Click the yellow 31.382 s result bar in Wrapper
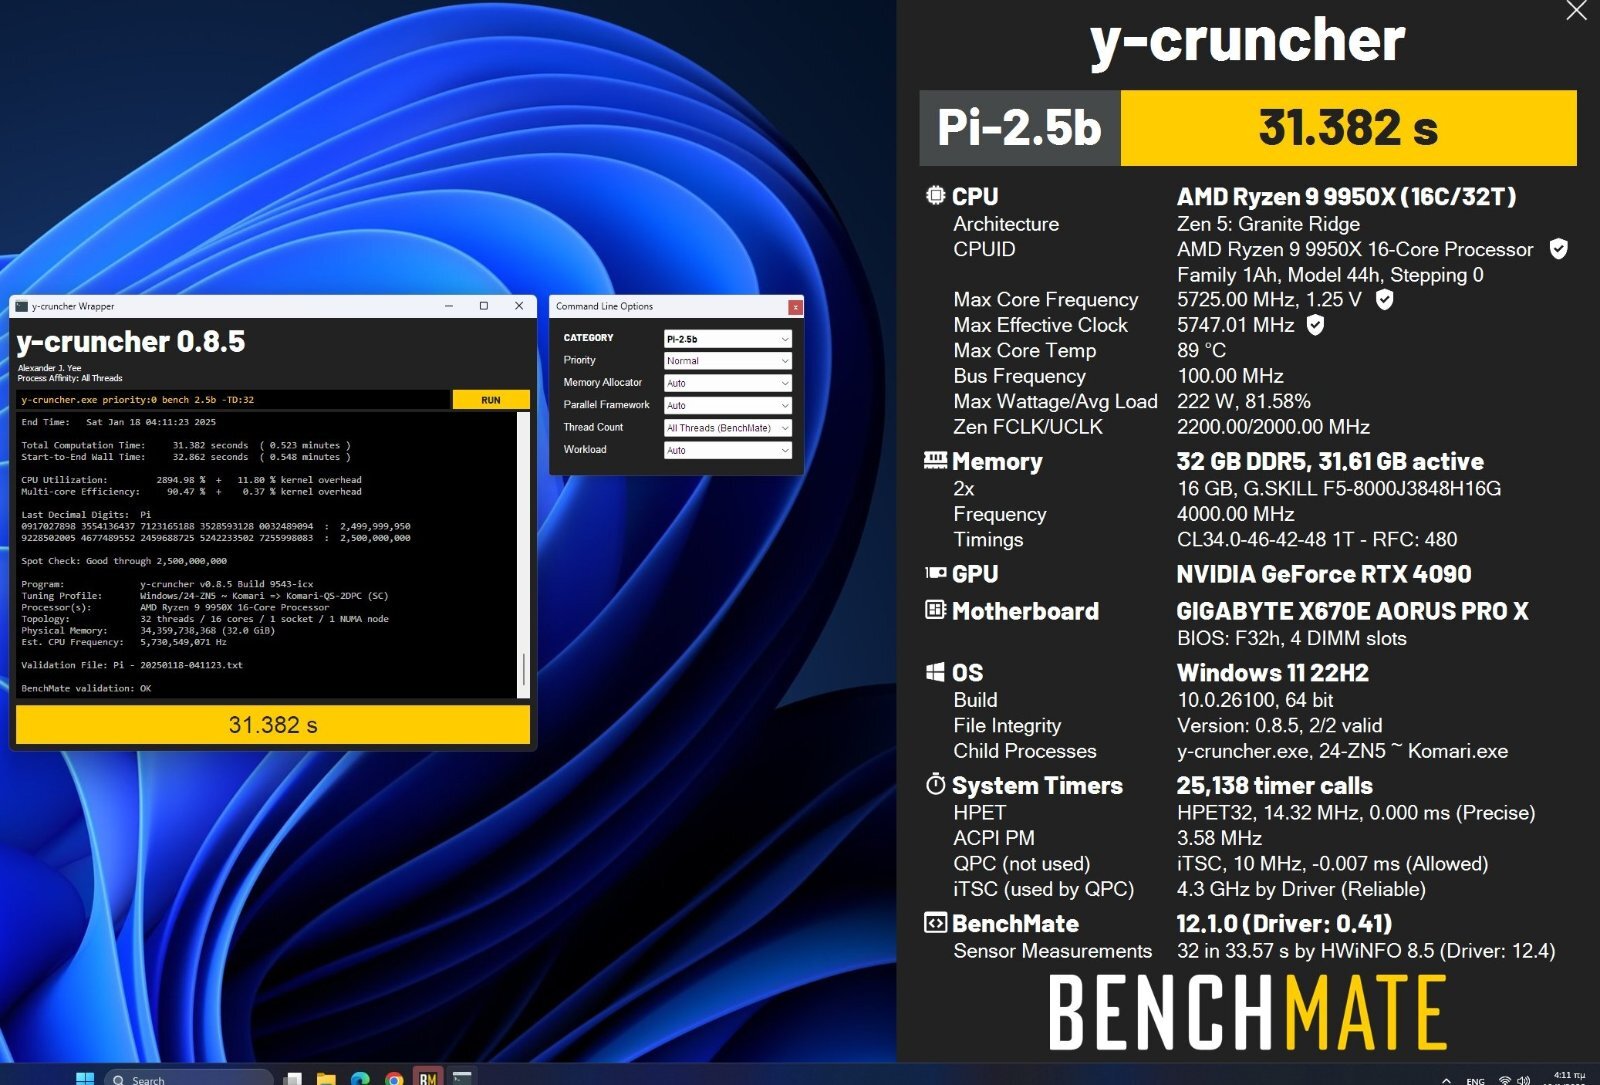The image size is (1600, 1085). pos(273,725)
